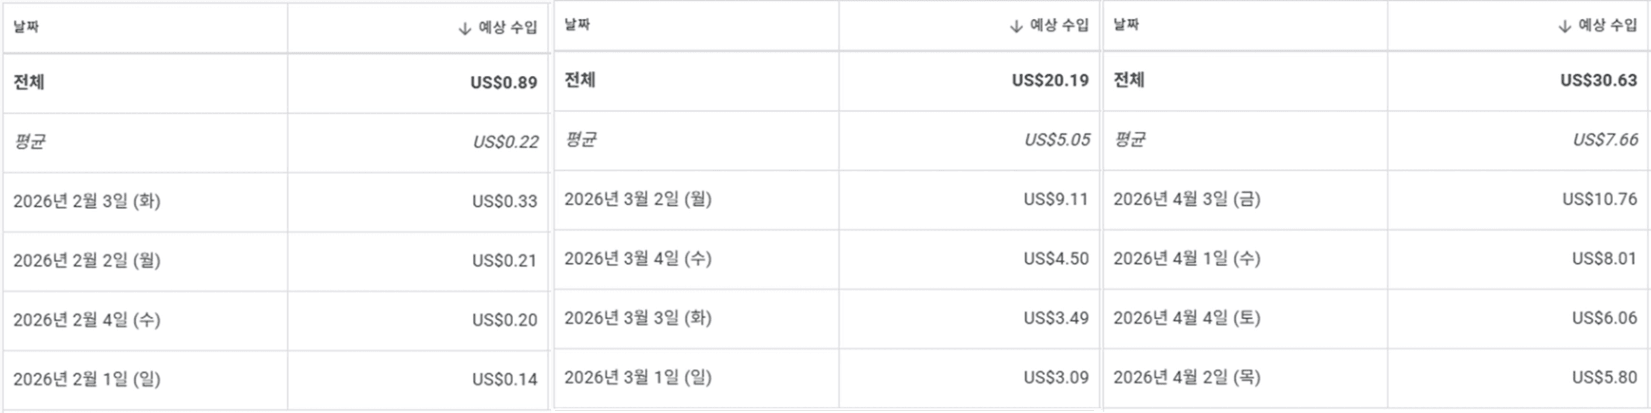
Task: Select the 2026년 2월 3일 (화) date row
Action: point(87,201)
